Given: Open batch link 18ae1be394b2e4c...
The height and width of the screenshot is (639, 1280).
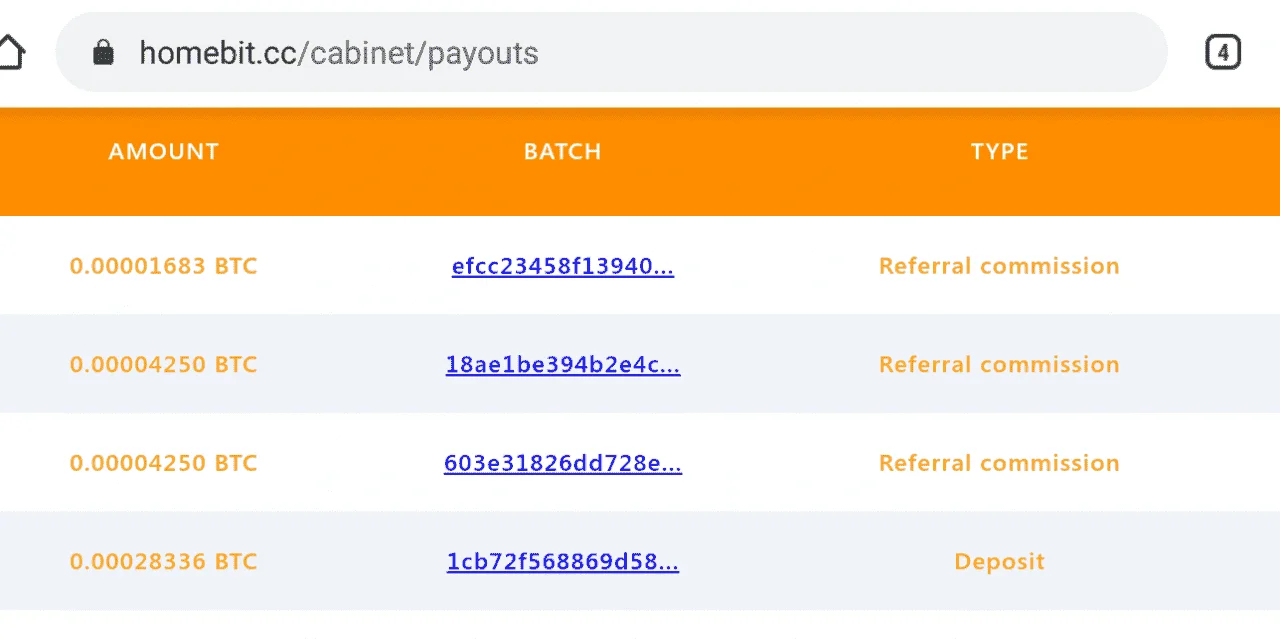Looking at the screenshot, I should (x=563, y=365).
